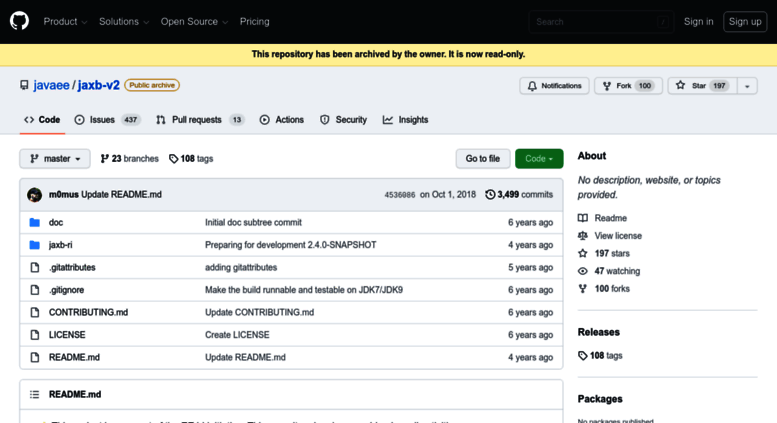
Task: Open the Releases heading link
Action: click(599, 332)
